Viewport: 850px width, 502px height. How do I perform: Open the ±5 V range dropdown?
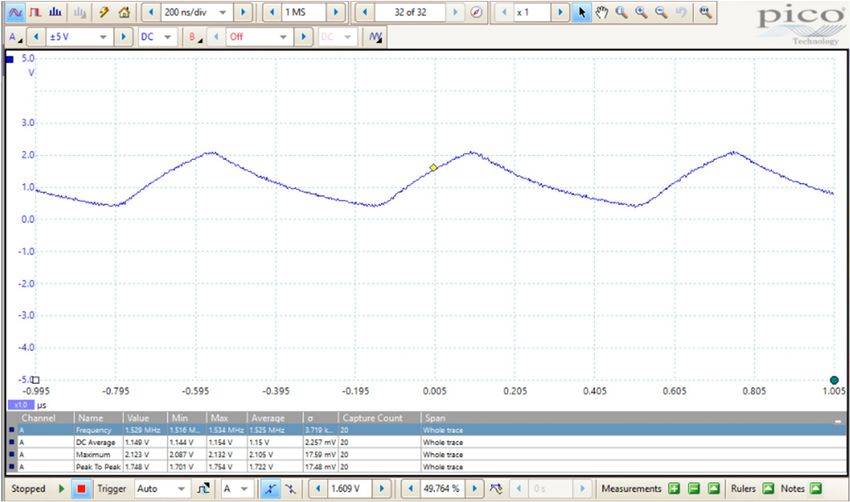click(x=103, y=37)
